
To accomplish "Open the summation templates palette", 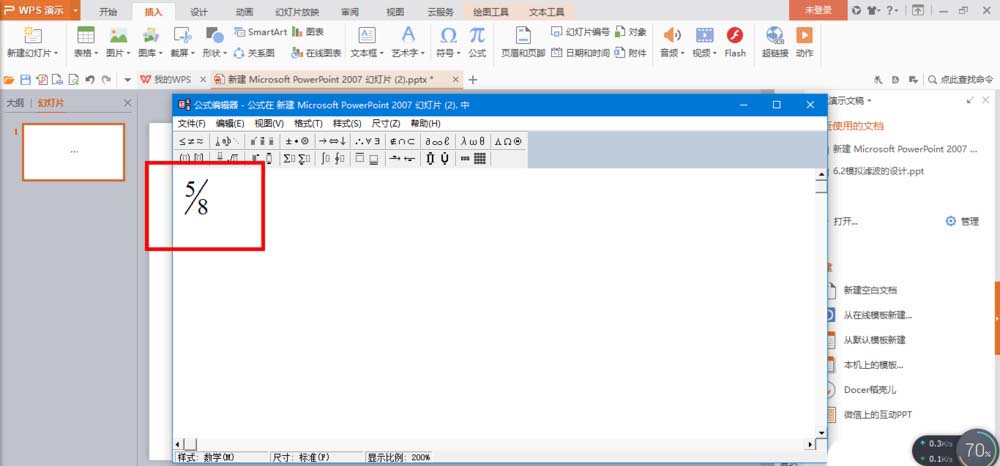I will (298, 158).
